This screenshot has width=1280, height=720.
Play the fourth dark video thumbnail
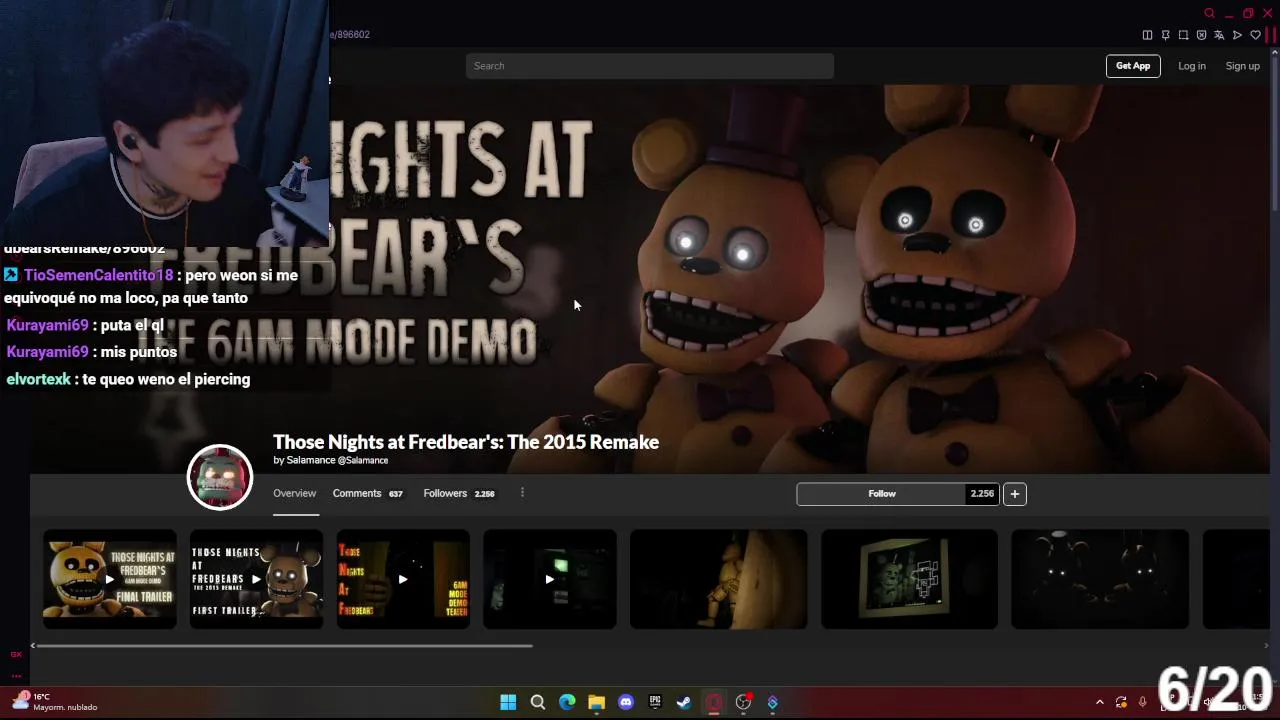click(x=550, y=579)
